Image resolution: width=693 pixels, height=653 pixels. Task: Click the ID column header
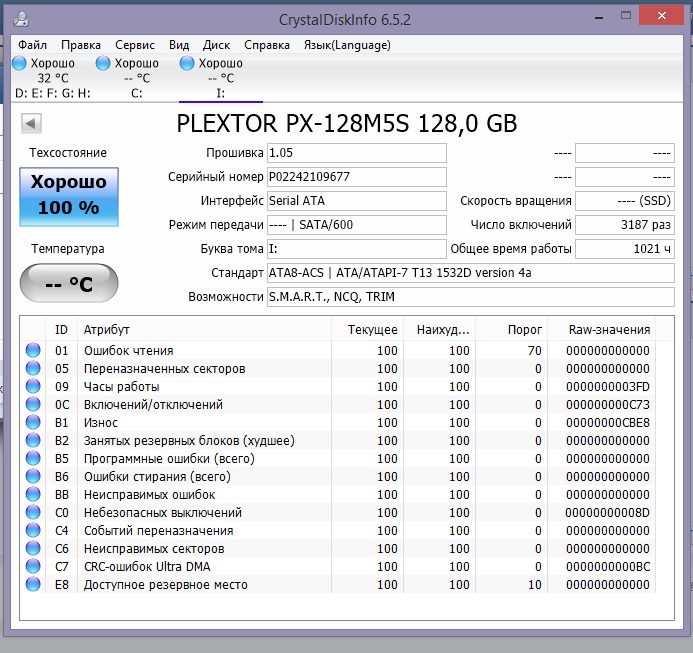click(x=61, y=330)
